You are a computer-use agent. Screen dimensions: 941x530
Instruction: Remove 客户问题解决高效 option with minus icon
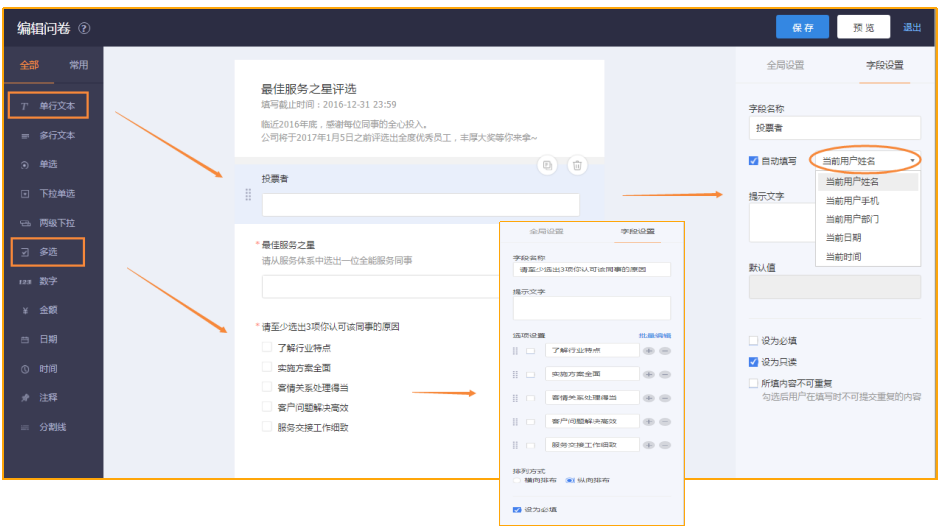(665, 421)
